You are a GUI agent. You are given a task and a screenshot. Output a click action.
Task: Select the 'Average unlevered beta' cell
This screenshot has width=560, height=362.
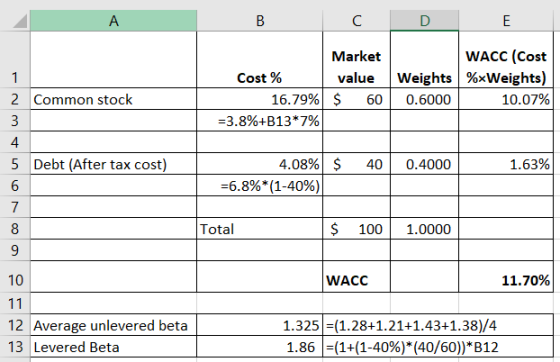(x=114, y=325)
